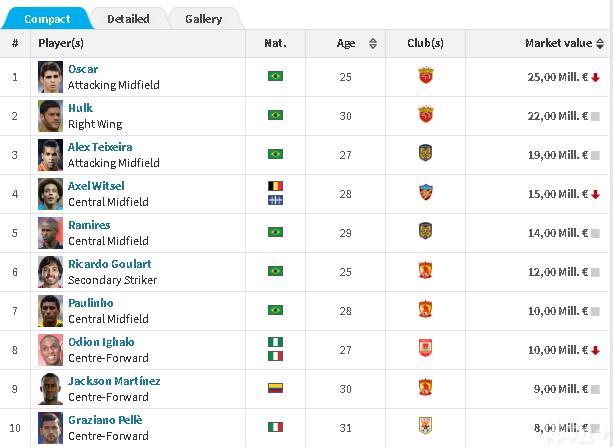Click the club crest in Oscar's row
Image resolution: width=613 pixels, height=447 pixels.
coord(425,76)
